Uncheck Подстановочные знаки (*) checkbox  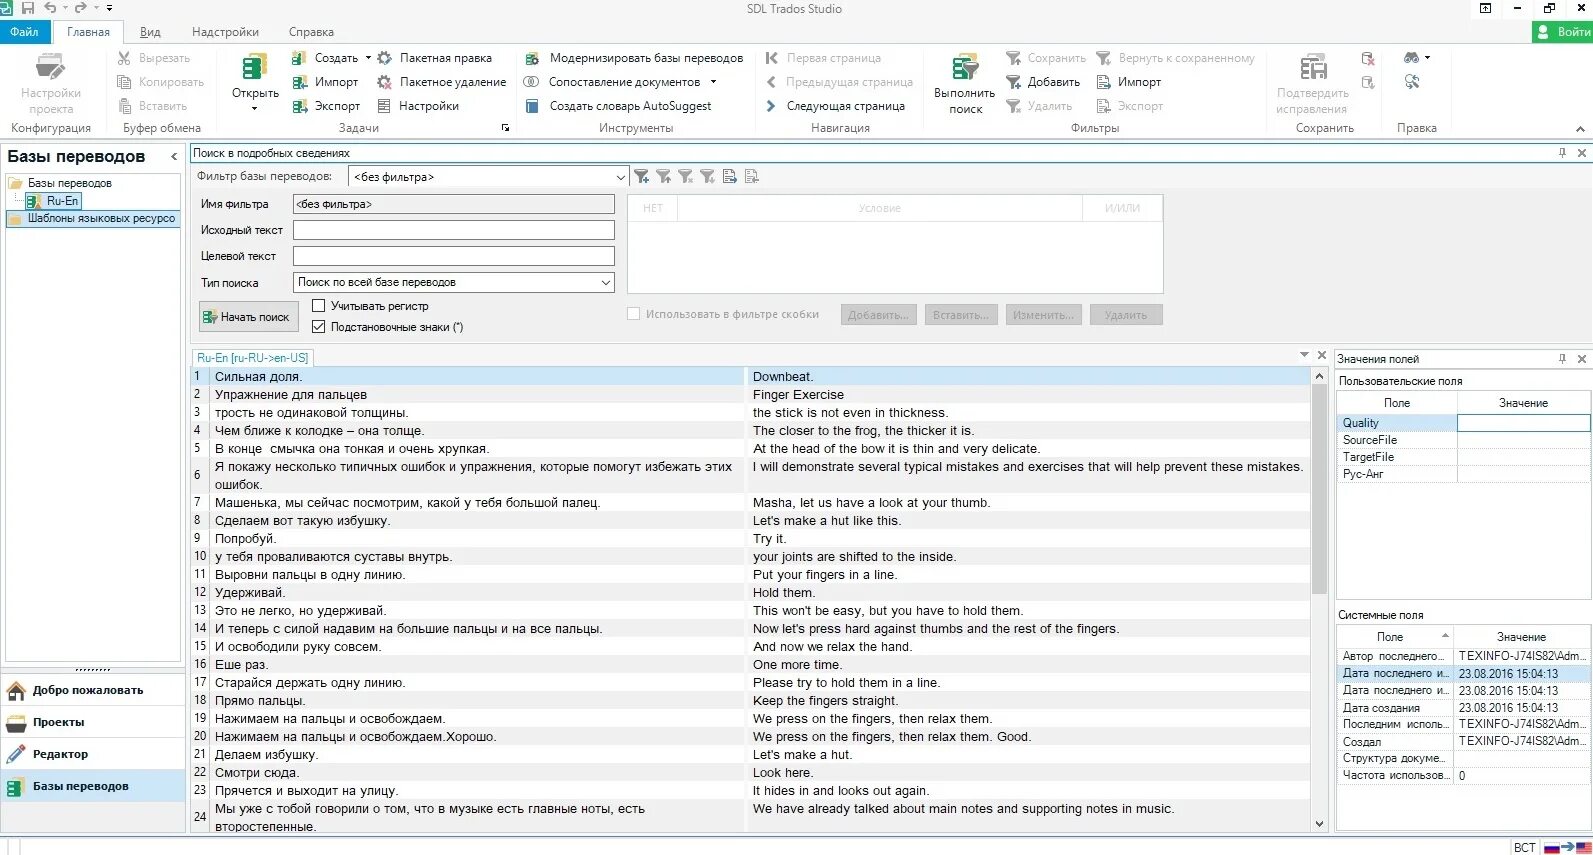(x=319, y=327)
